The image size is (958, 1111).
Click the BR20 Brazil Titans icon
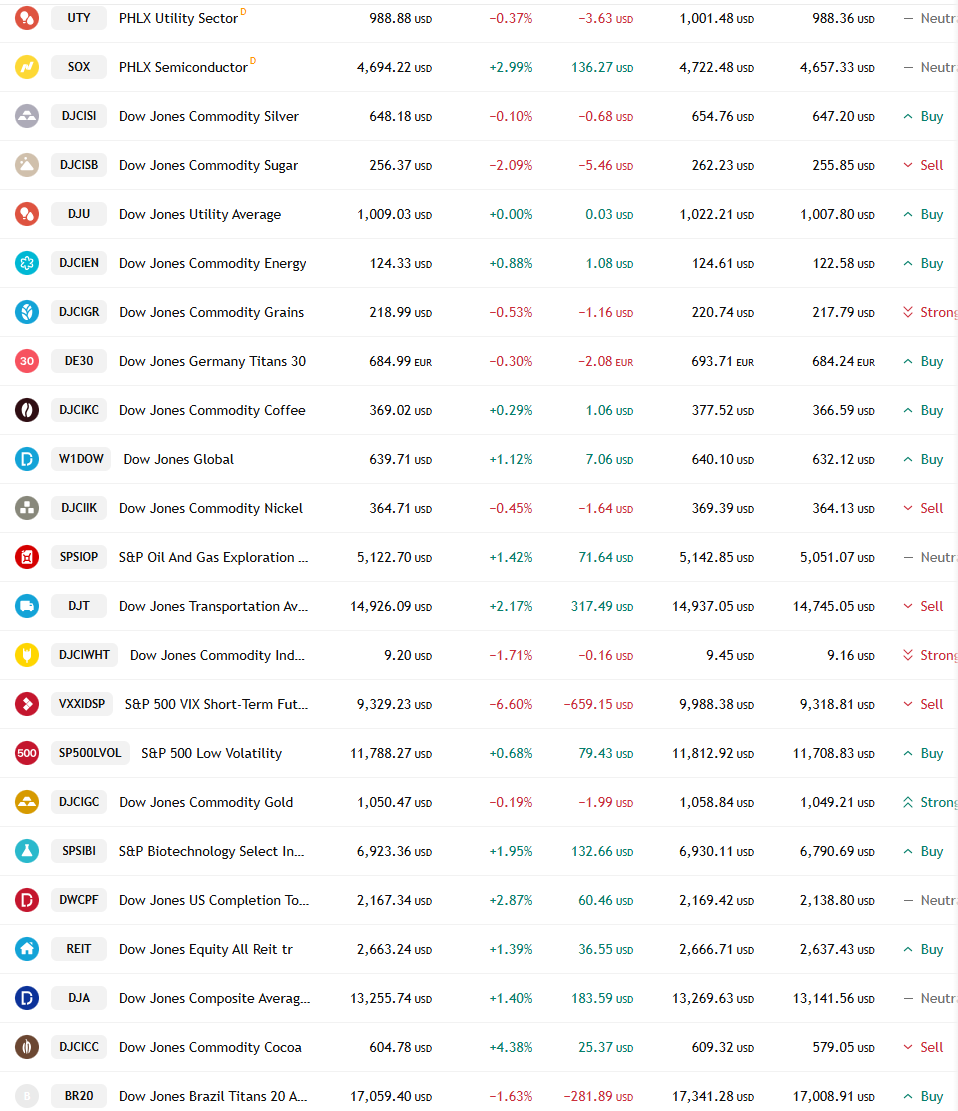pyautogui.click(x=27, y=1095)
